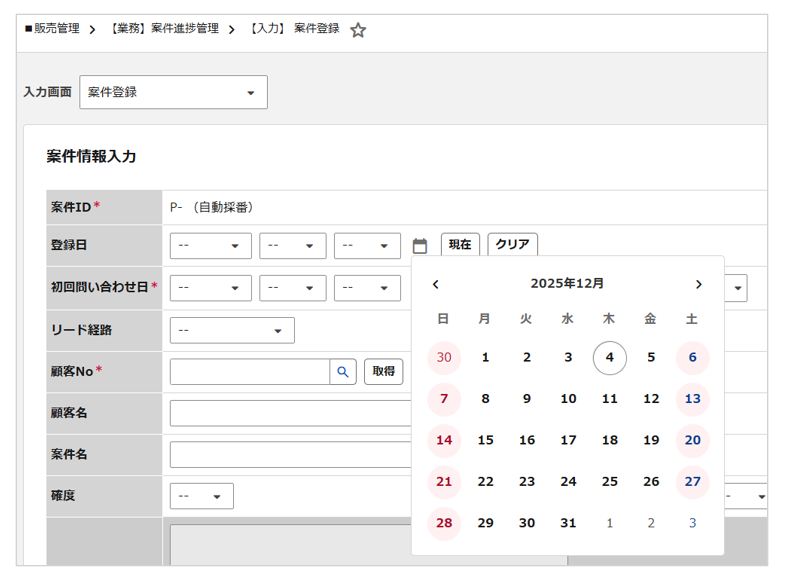Screen dimensions: 789x579
Task: Select December 29 in the calendar
Action: click(486, 523)
